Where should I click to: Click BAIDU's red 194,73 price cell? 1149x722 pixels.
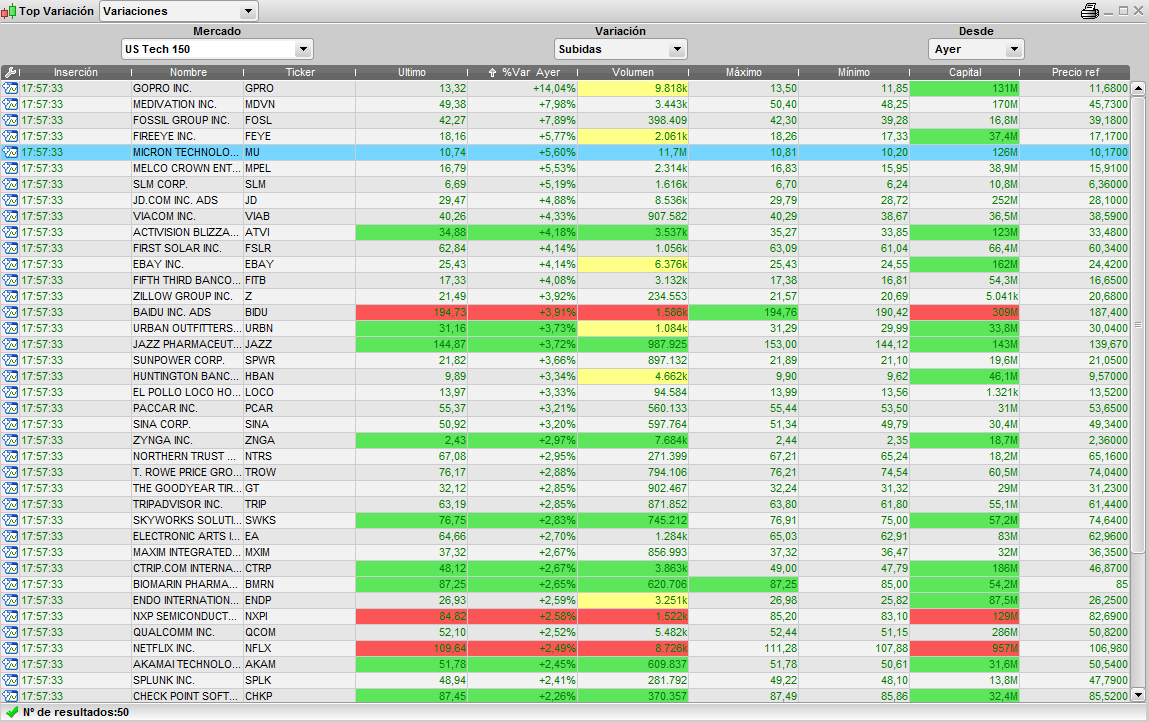coord(412,313)
